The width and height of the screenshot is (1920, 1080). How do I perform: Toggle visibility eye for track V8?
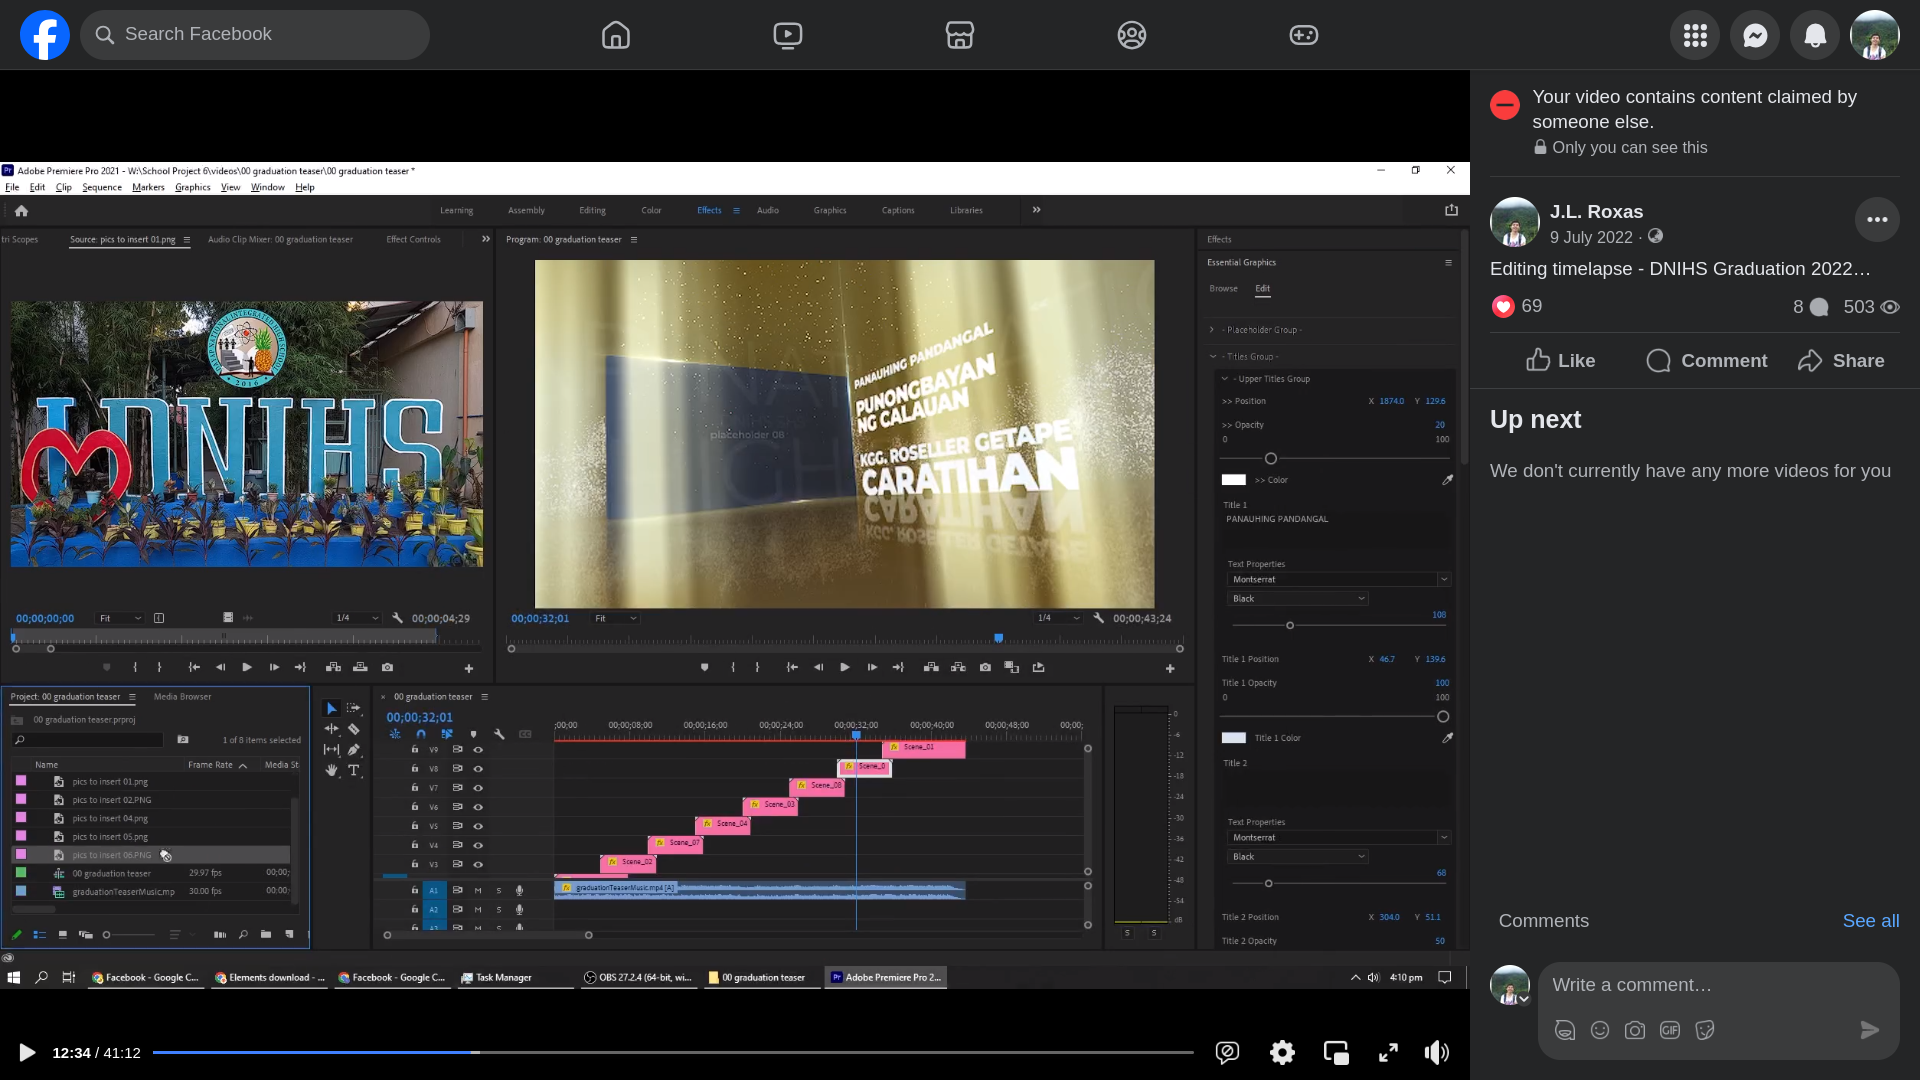tap(478, 769)
